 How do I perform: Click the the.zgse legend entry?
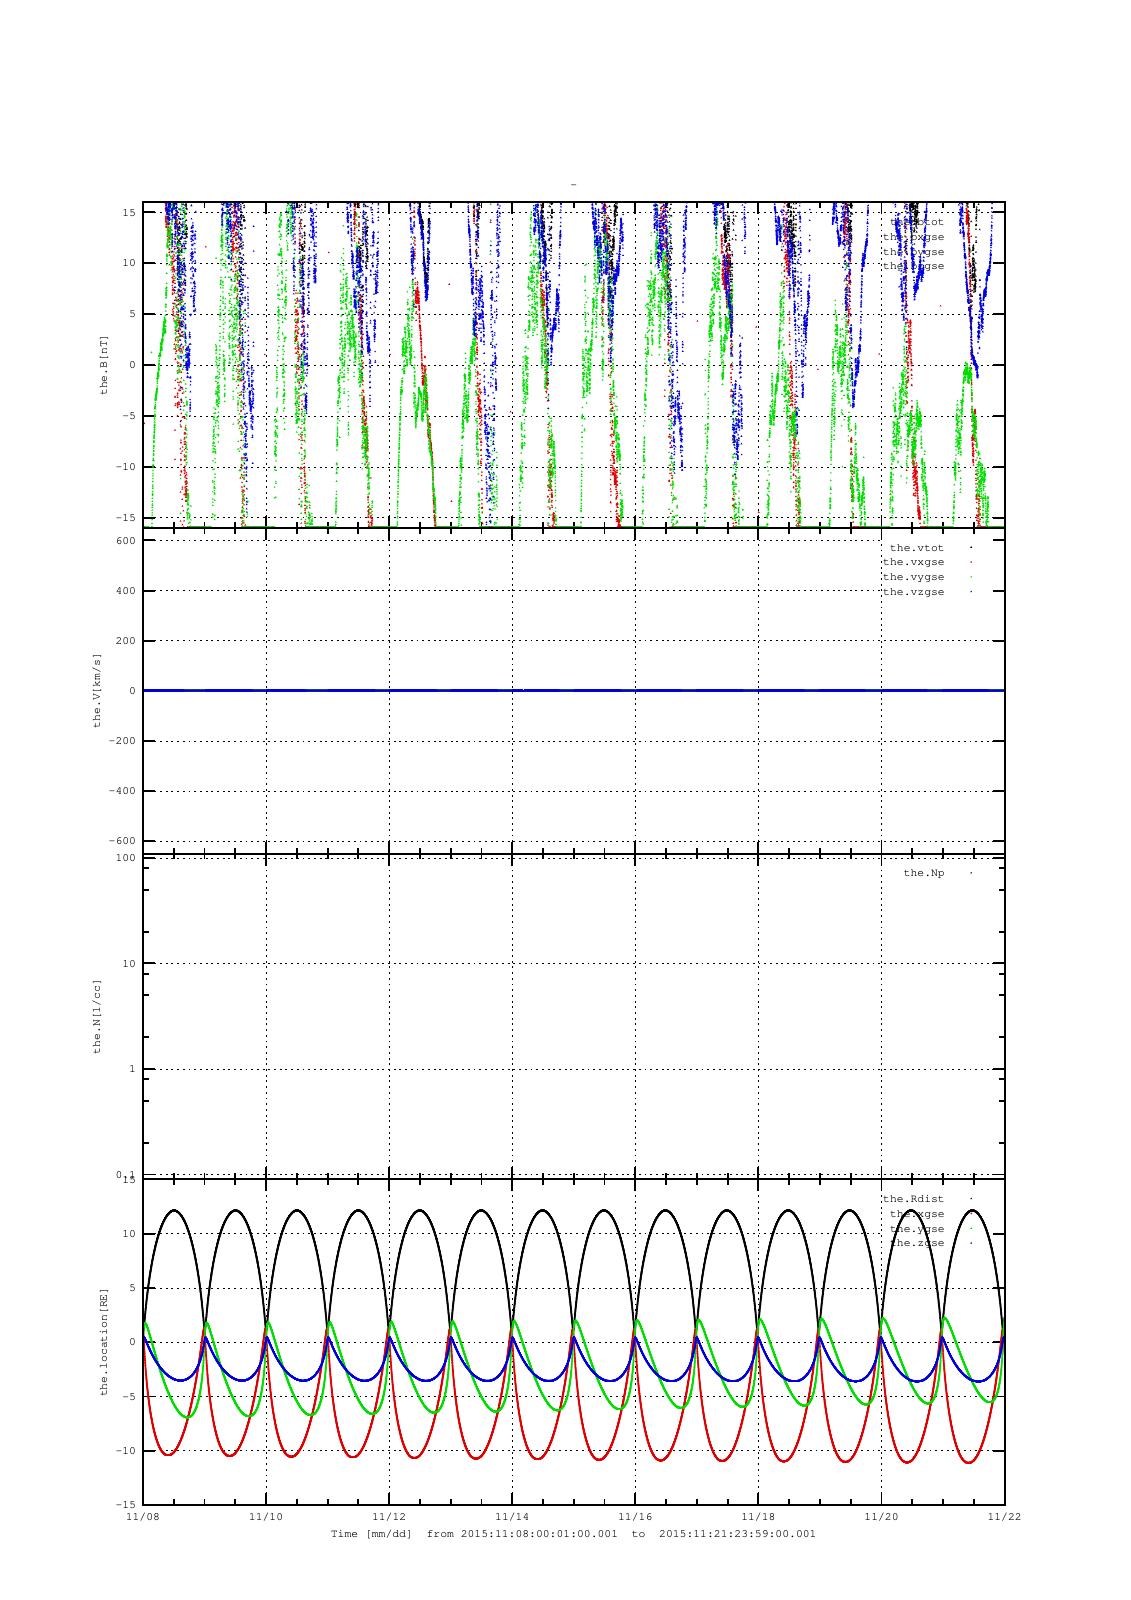917,1243
